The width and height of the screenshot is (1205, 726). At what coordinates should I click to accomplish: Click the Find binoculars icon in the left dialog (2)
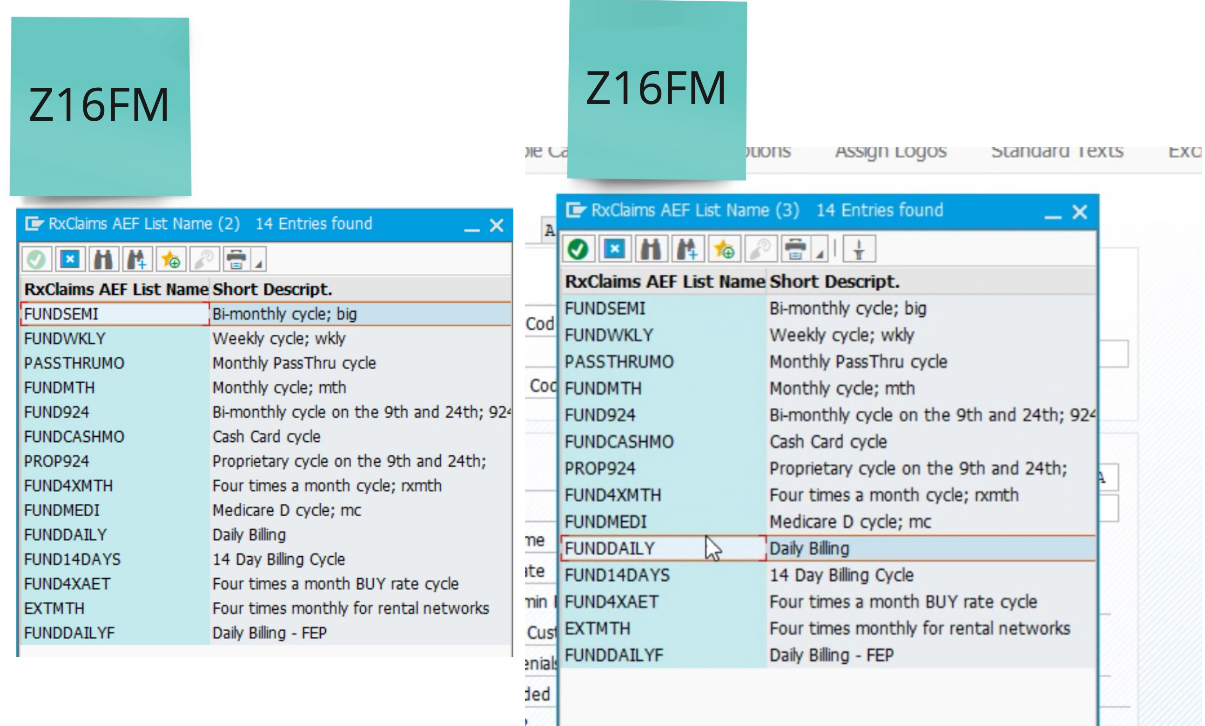(102, 260)
